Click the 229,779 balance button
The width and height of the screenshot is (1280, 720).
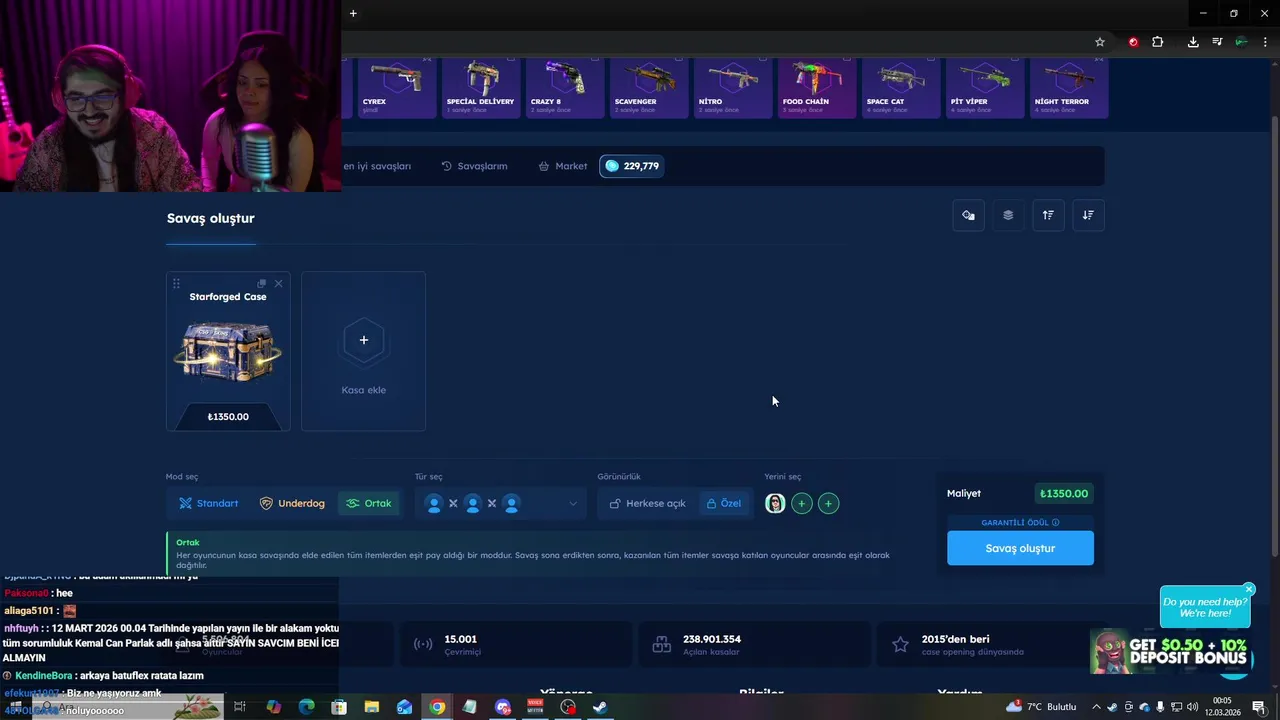pos(633,166)
